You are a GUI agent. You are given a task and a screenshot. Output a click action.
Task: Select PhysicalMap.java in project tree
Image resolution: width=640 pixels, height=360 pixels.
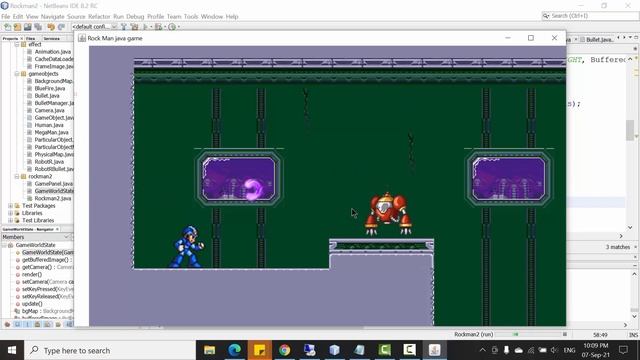54,155
